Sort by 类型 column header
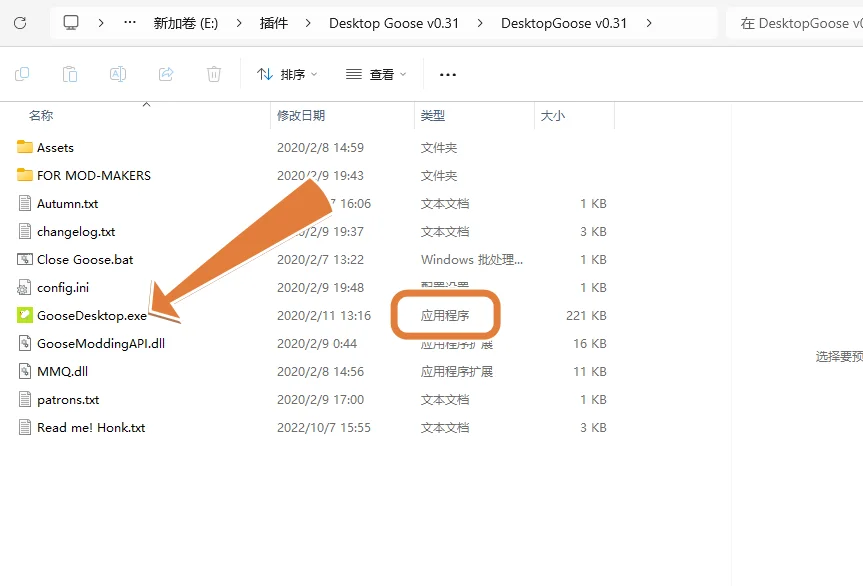Viewport: 863px width, 586px height. 433,116
